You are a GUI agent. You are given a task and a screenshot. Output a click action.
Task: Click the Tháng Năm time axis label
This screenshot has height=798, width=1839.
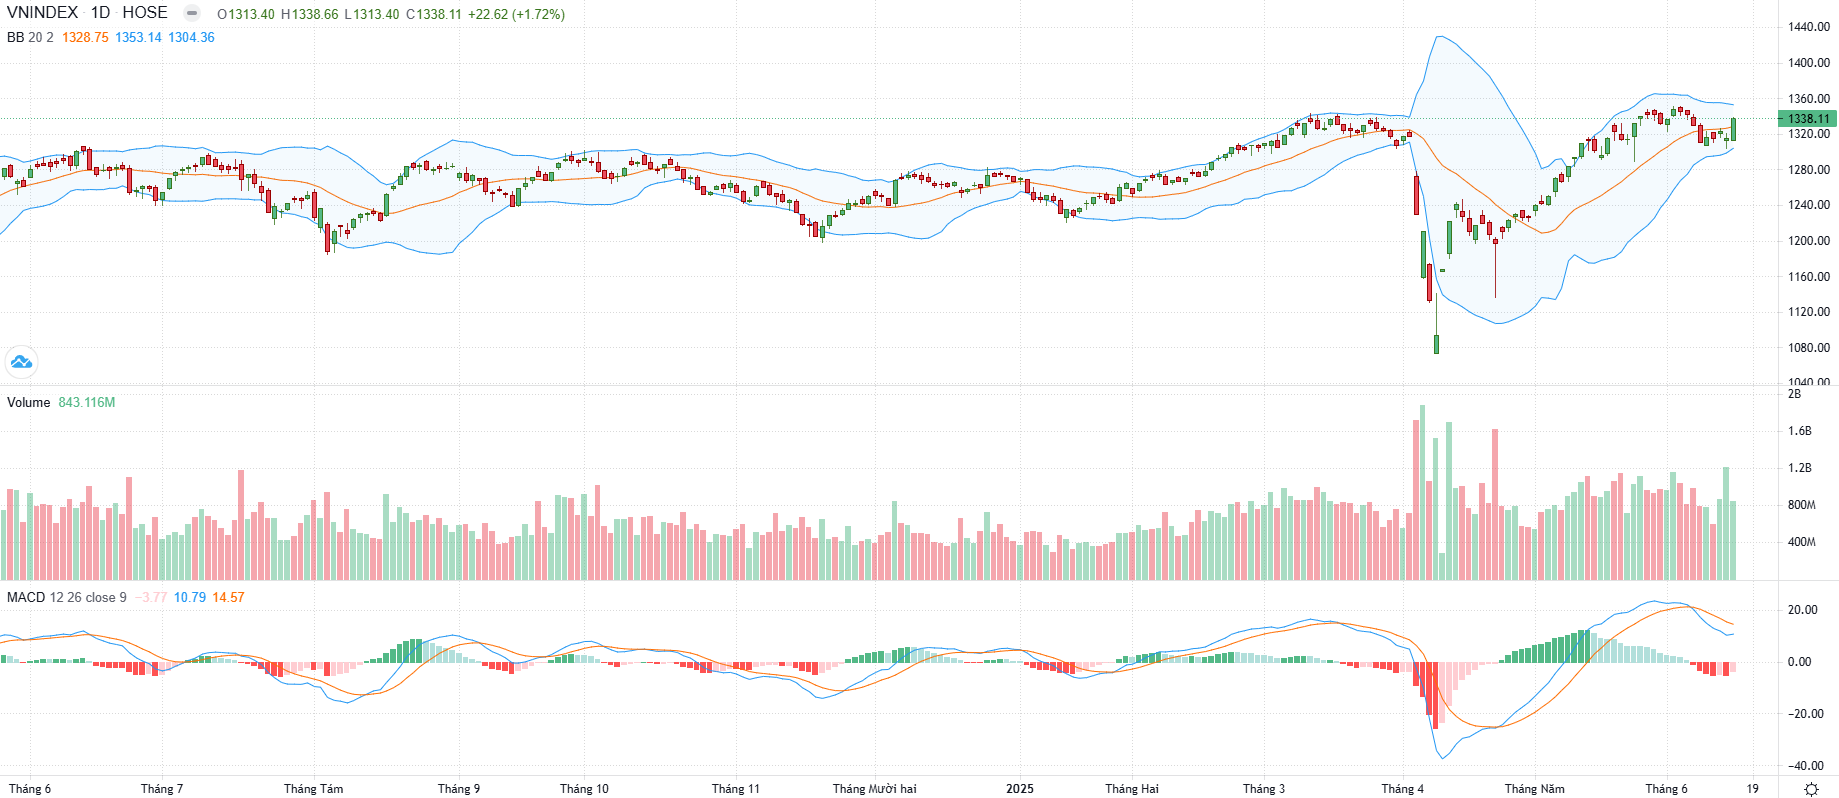coord(1535,789)
